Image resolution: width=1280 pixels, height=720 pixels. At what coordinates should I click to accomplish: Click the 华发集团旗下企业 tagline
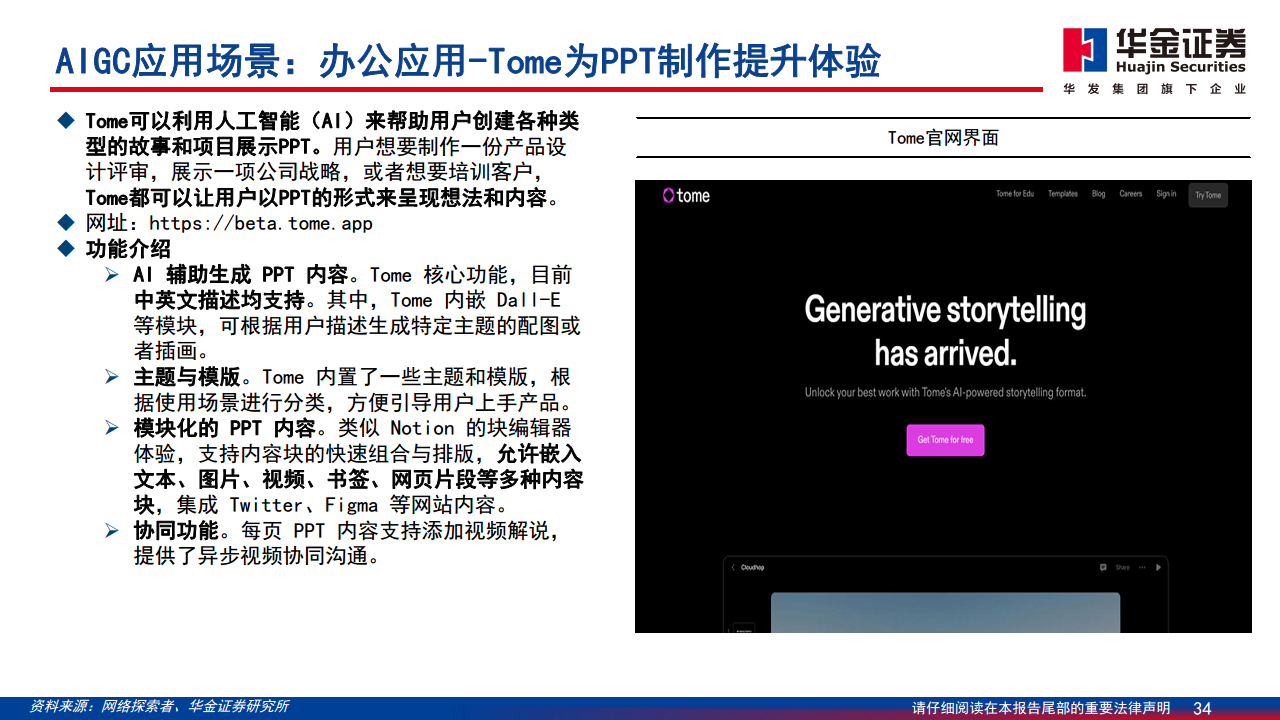pyautogui.click(x=1155, y=89)
